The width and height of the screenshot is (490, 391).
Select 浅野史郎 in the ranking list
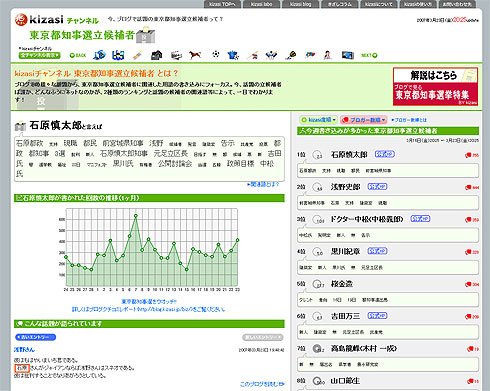pyautogui.click(x=345, y=187)
